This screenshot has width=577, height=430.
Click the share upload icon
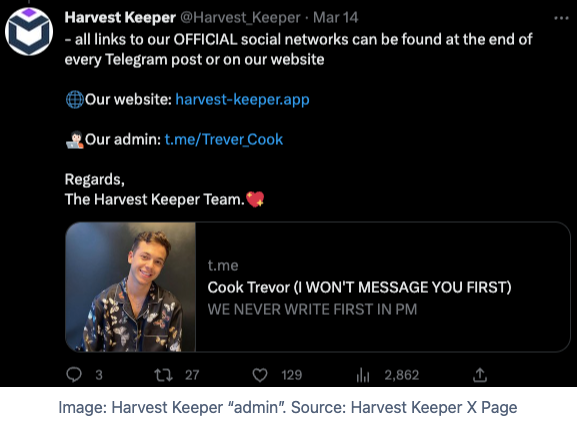(x=480, y=375)
